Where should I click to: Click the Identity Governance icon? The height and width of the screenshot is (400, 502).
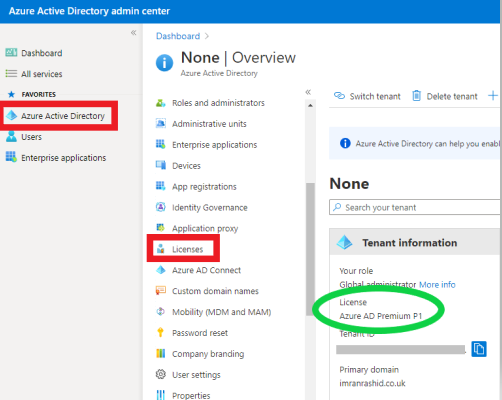(x=161, y=207)
